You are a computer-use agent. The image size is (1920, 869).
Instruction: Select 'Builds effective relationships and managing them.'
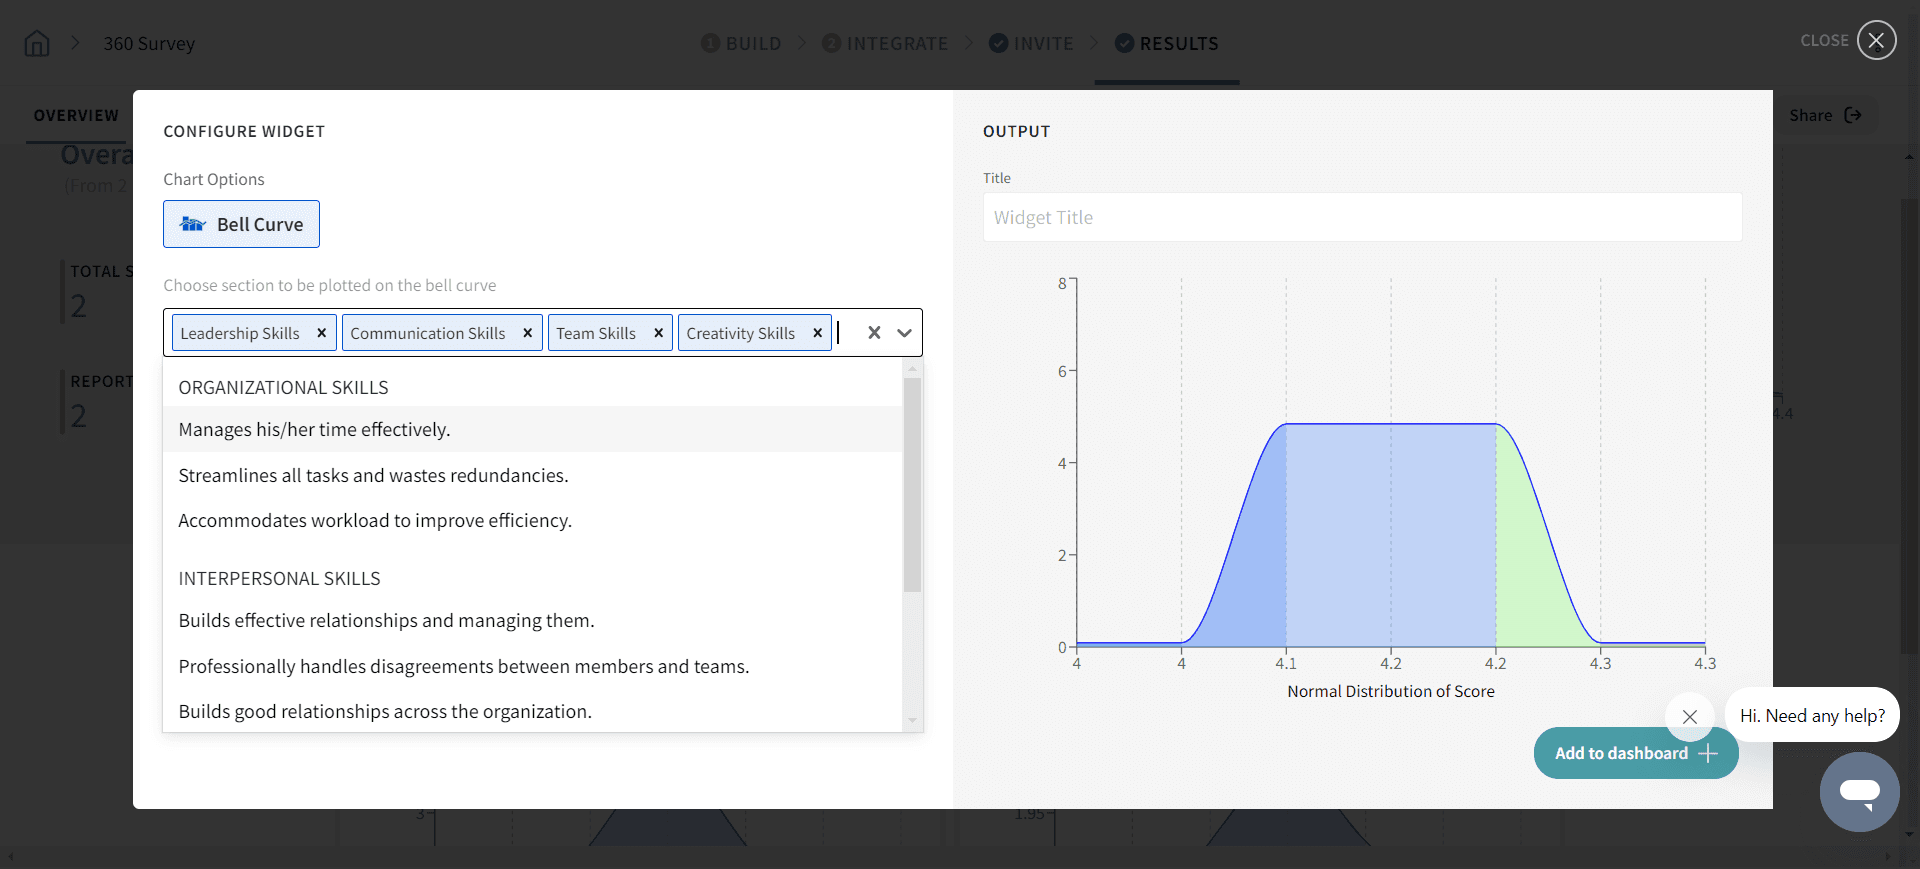[386, 621]
